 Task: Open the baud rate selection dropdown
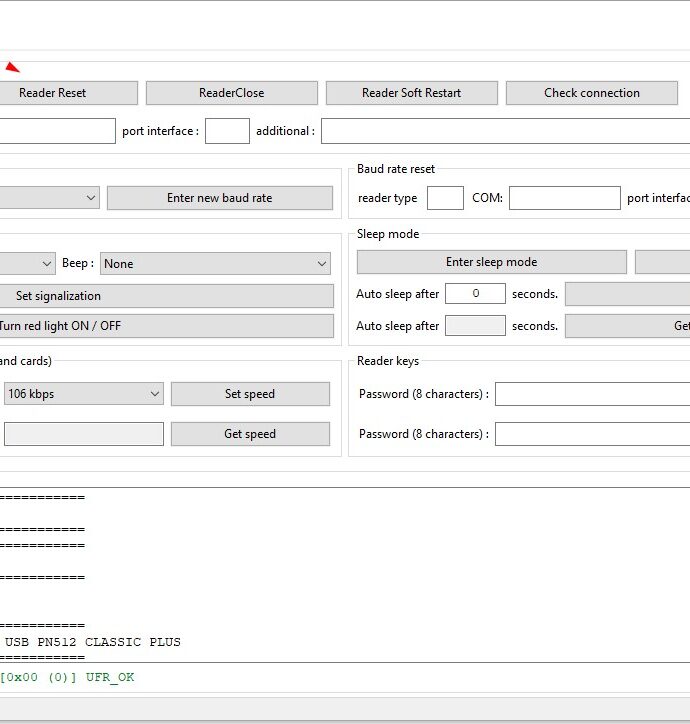[x=49, y=198]
